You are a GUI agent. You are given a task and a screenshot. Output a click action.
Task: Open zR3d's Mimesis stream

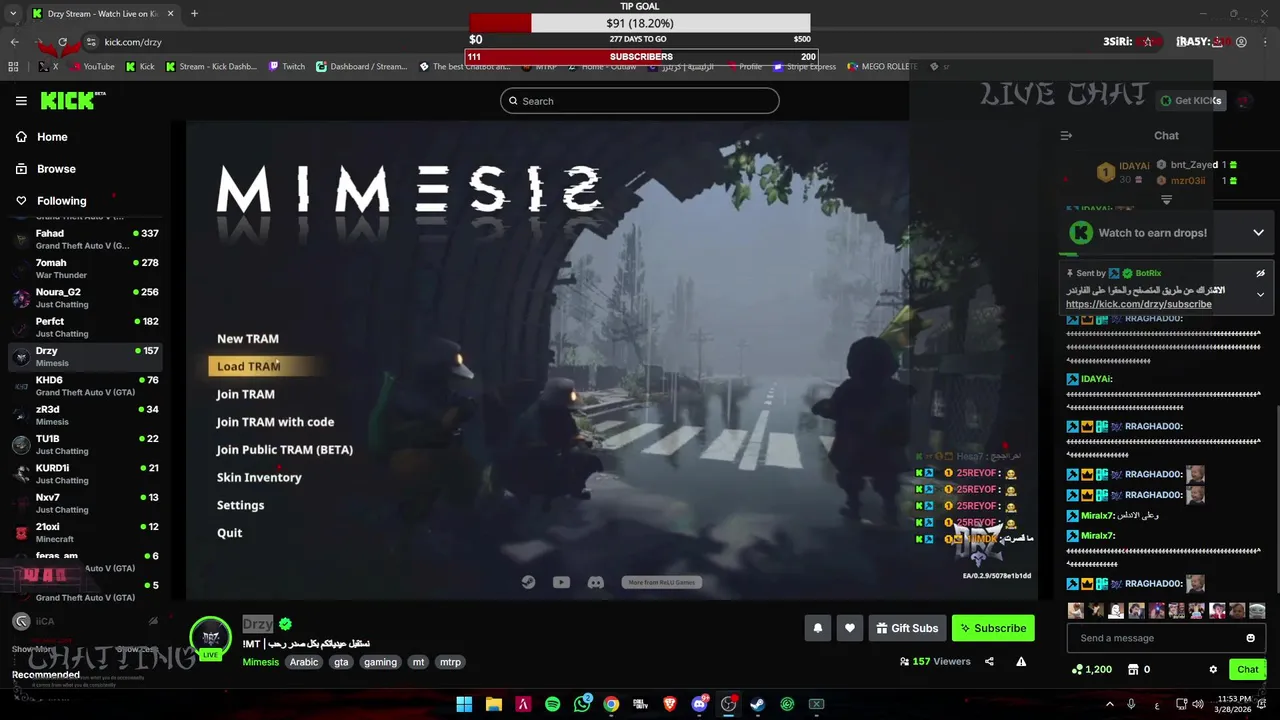tap(85, 415)
